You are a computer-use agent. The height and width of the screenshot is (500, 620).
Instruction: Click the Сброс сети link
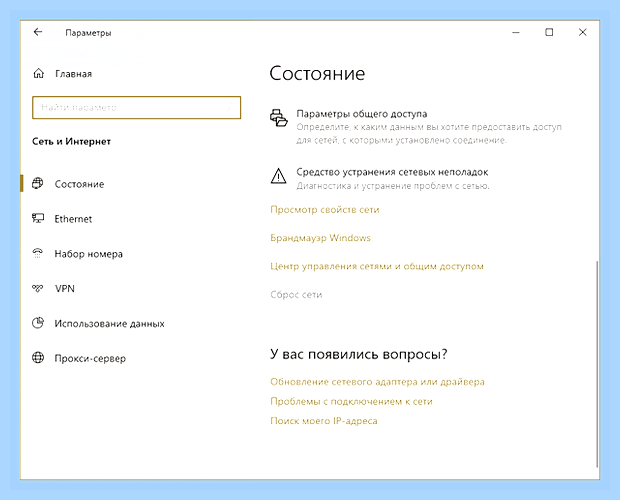pyautogui.click(x=296, y=295)
